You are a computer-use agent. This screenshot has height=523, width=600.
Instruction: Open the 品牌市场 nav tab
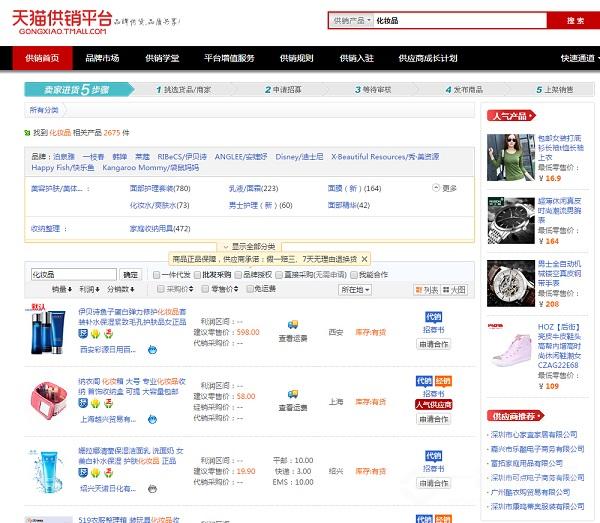point(103,58)
